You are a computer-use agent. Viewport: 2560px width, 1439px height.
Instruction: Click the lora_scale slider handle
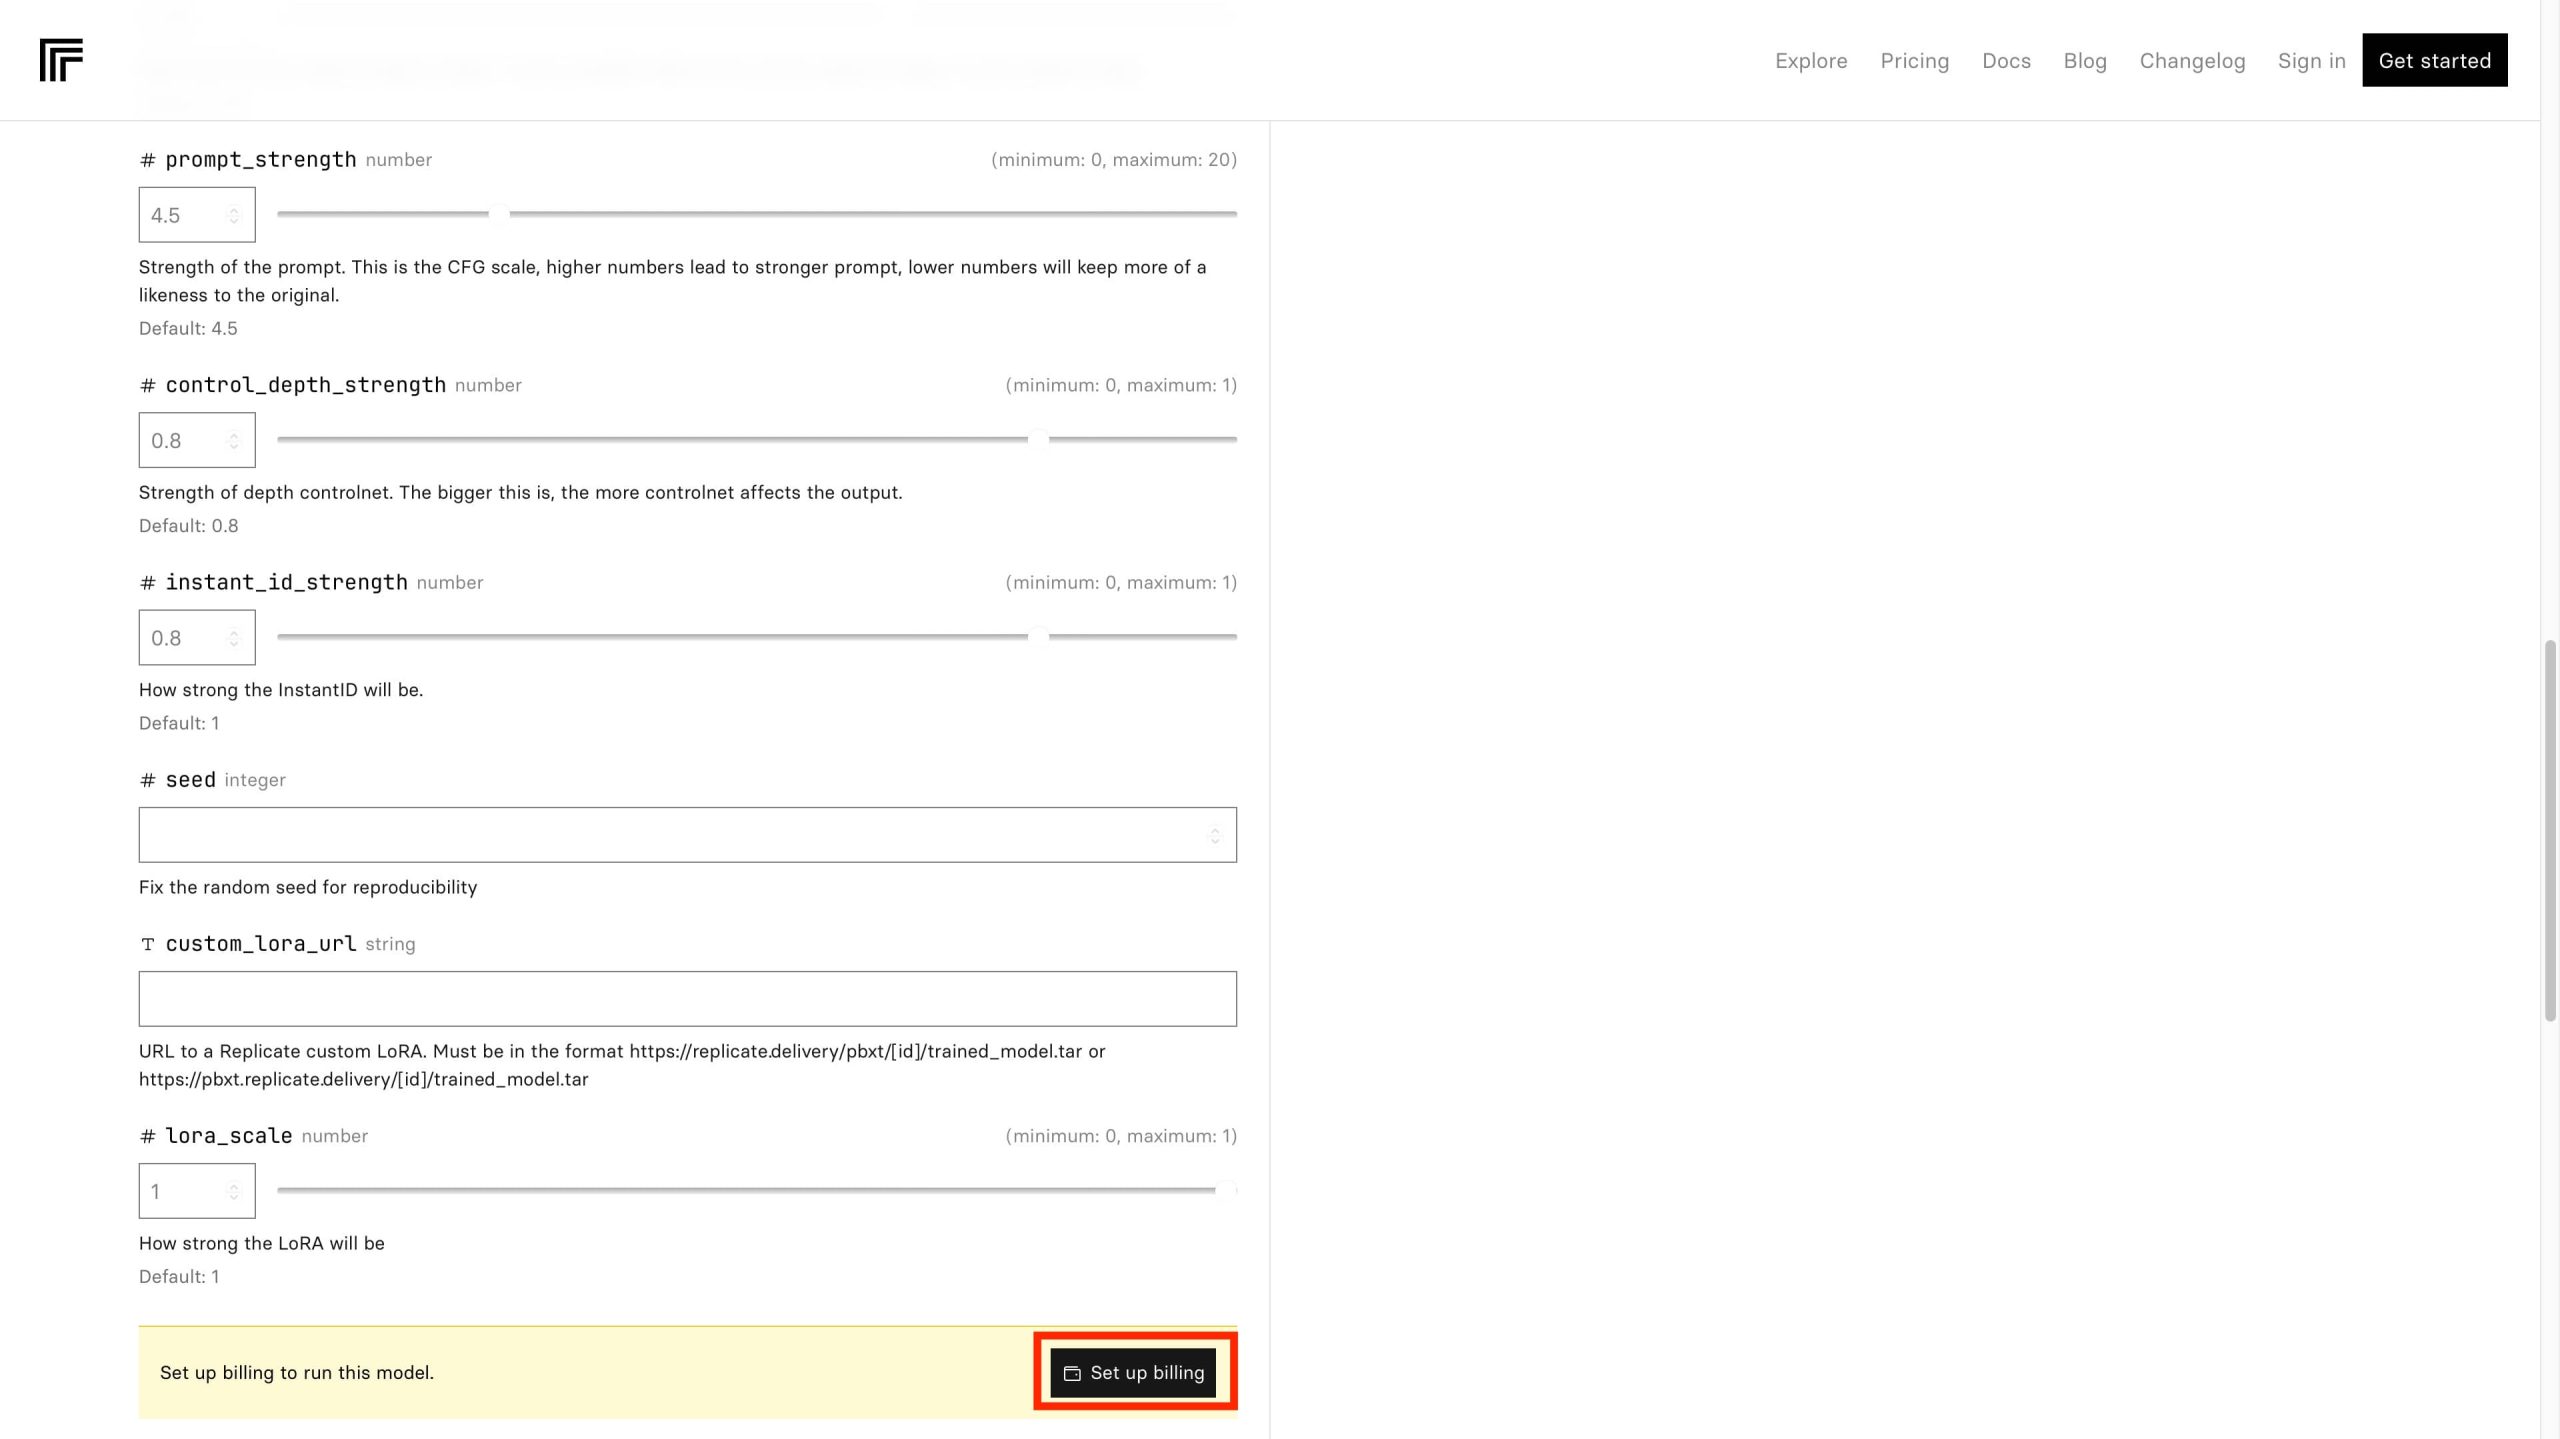(1225, 1190)
